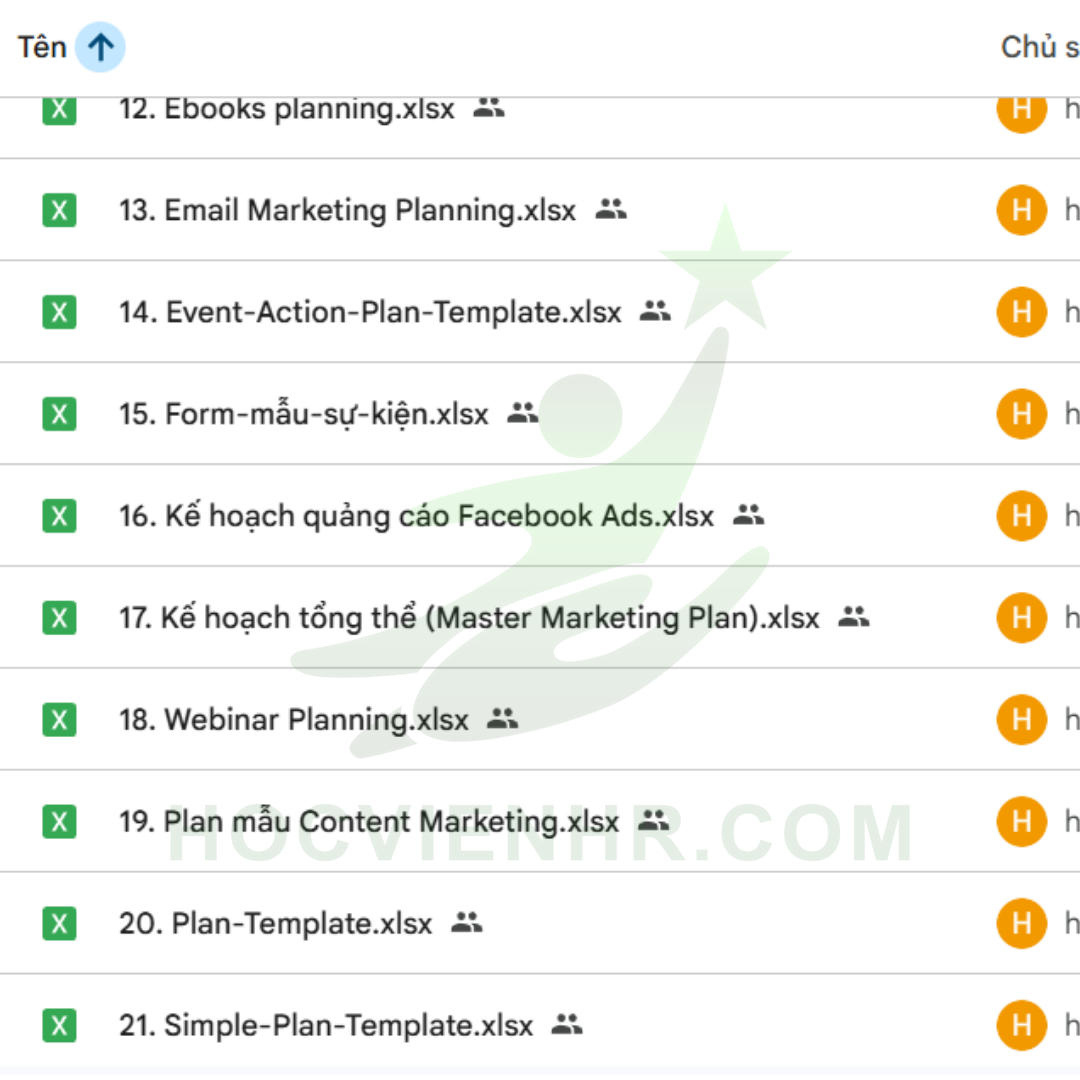The width and height of the screenshot is (1080, 1080).
Task: Click owner avatar H on Webinar Planning row
Action: point(1021,719)
